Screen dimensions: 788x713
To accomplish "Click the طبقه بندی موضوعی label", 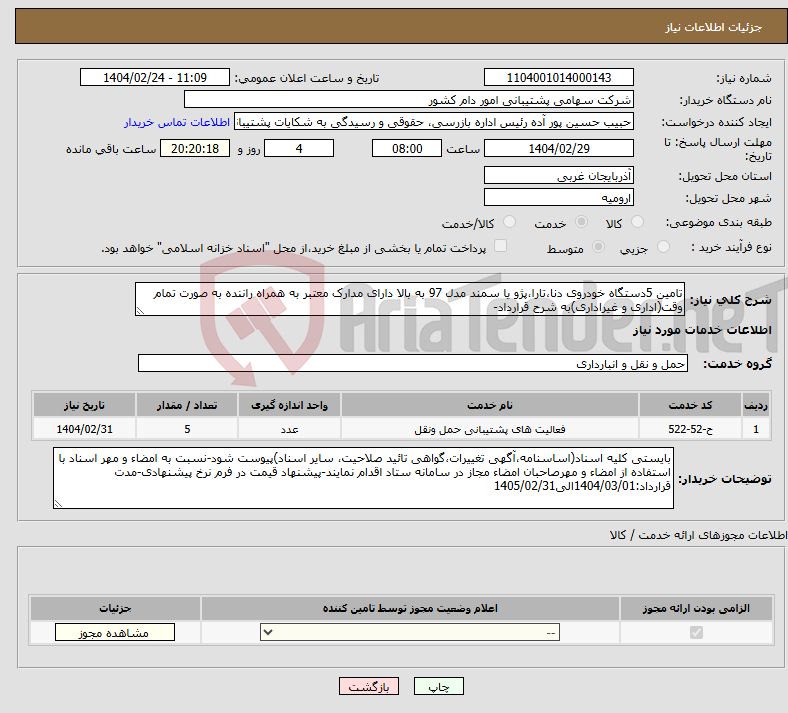I will point(719,222).
